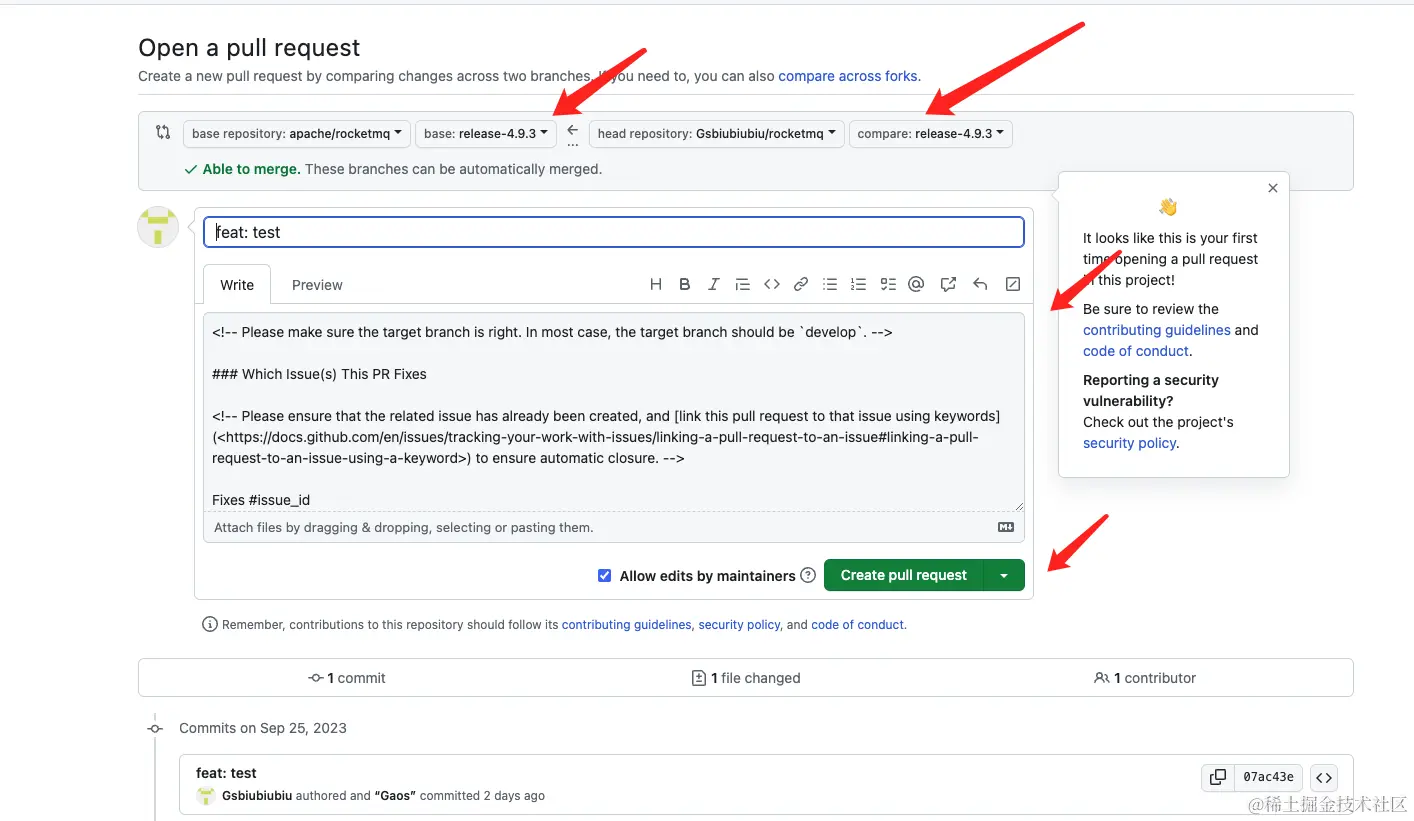
Task: Insert a saved reply using the arrow icon
Action: pos(980,285)
